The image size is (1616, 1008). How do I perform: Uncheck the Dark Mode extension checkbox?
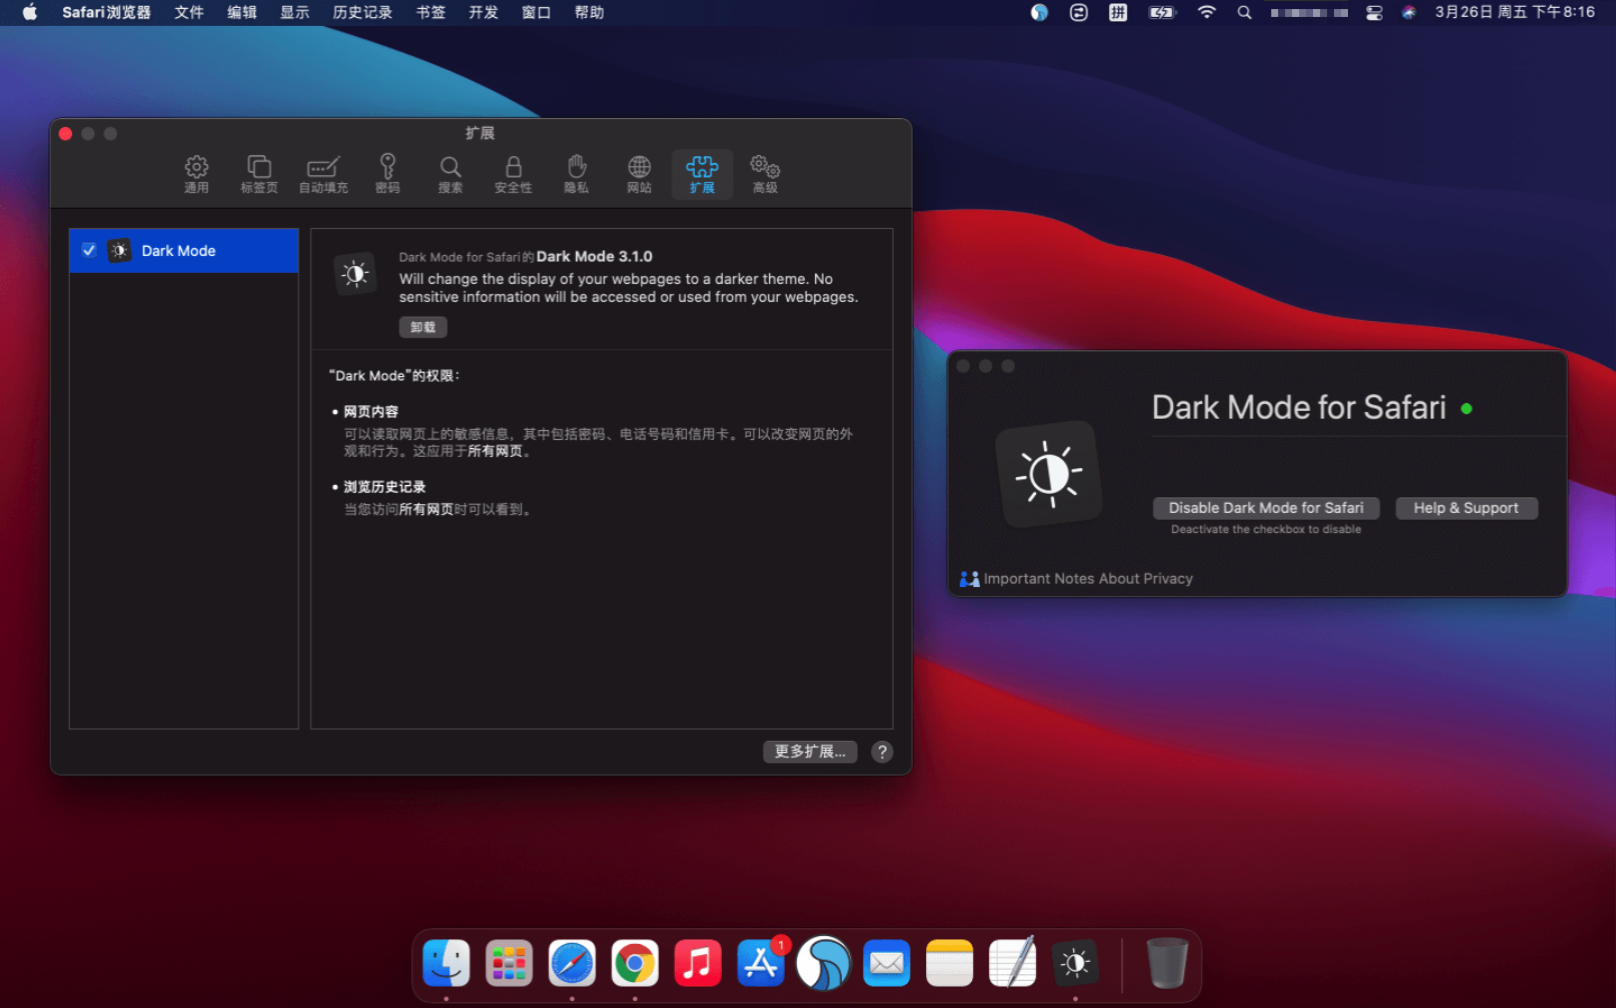point(89,250)
